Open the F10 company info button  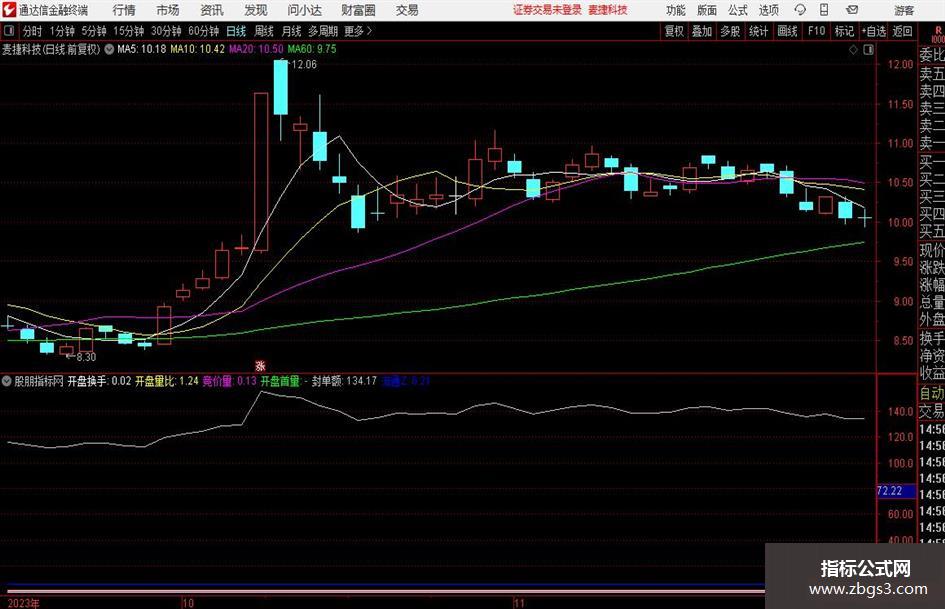817,31
